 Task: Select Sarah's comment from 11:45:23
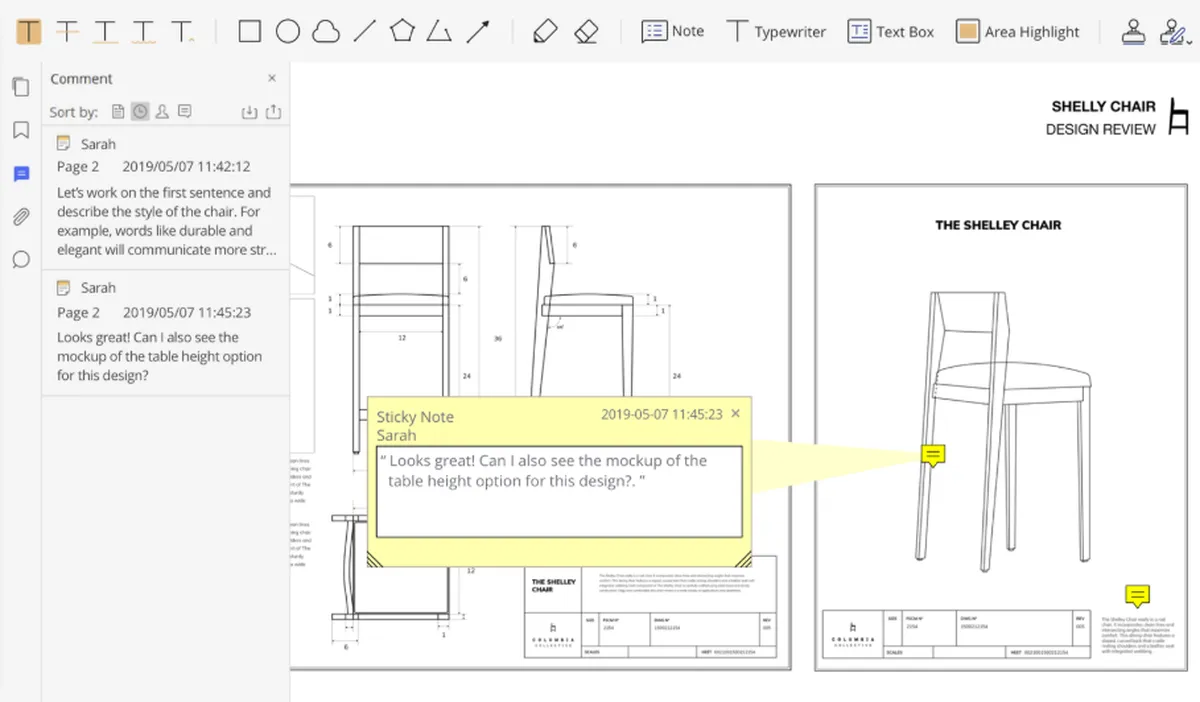click(166, 332)
